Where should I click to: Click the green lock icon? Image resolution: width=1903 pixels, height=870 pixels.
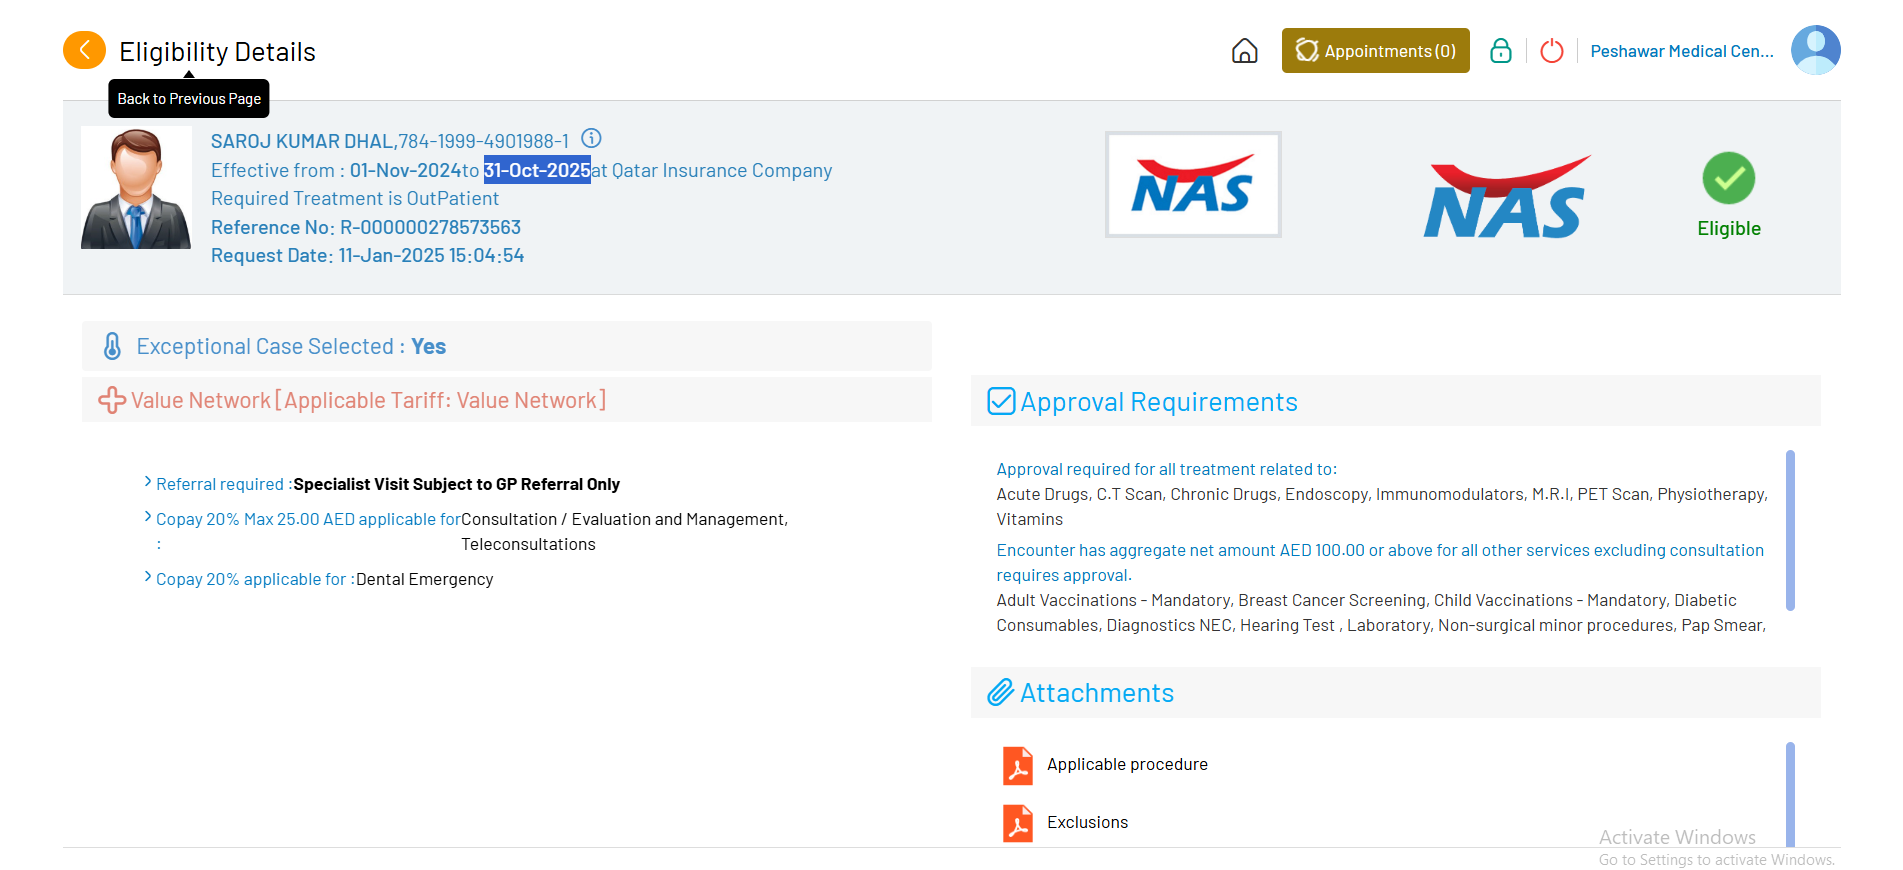point(1500,51)
